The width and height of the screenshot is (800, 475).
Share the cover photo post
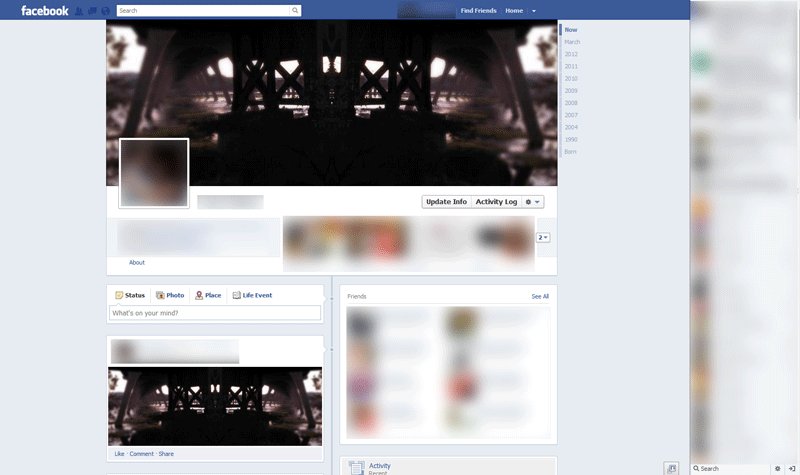click(166, 454)
